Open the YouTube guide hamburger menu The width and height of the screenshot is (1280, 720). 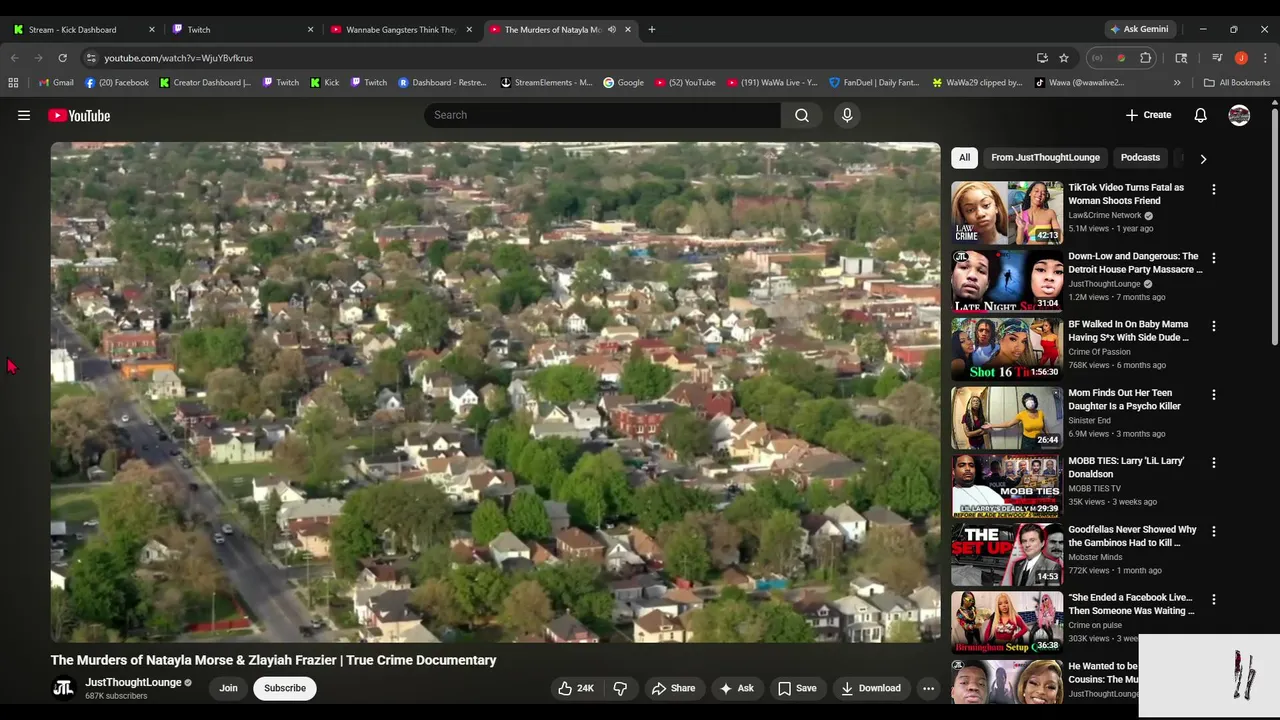pos(24,116)
